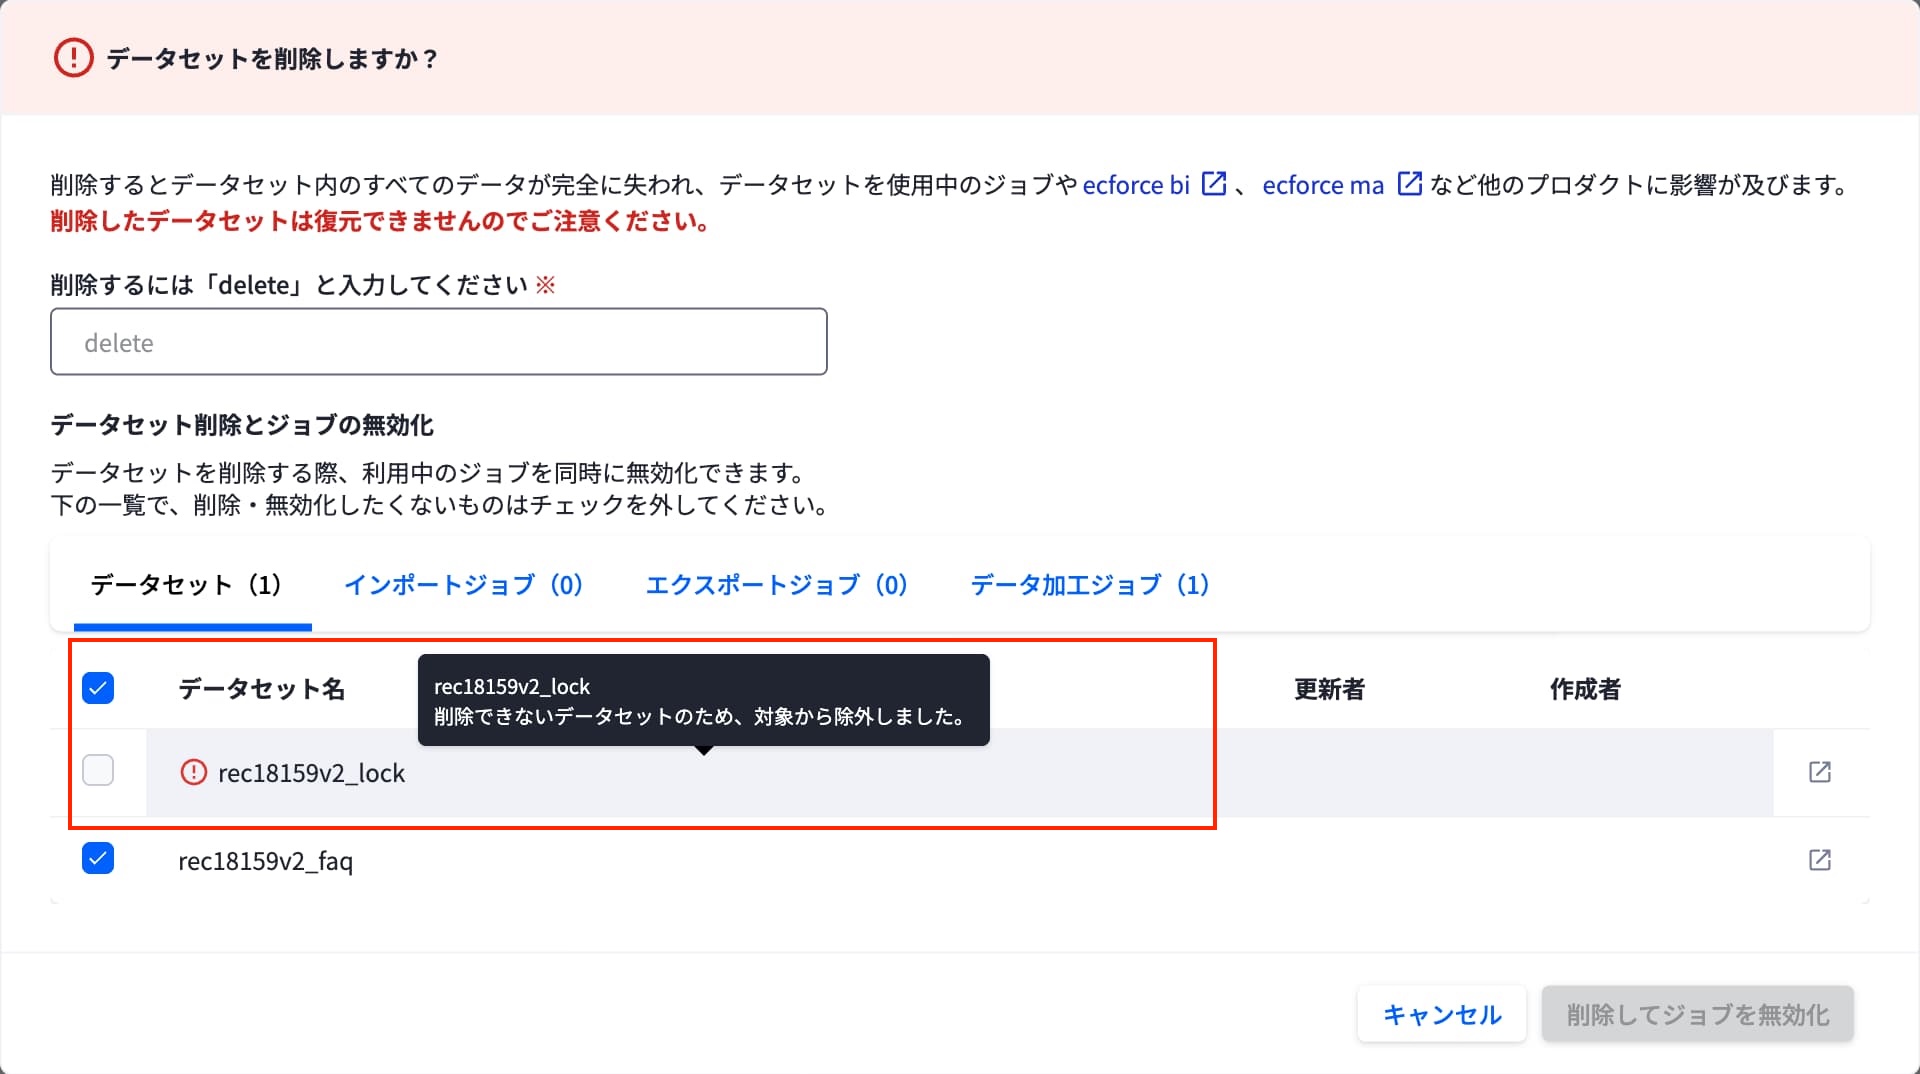Click external-link icon next to ecforce ma
The image size is (1920, 1074).
(1409, 184)
